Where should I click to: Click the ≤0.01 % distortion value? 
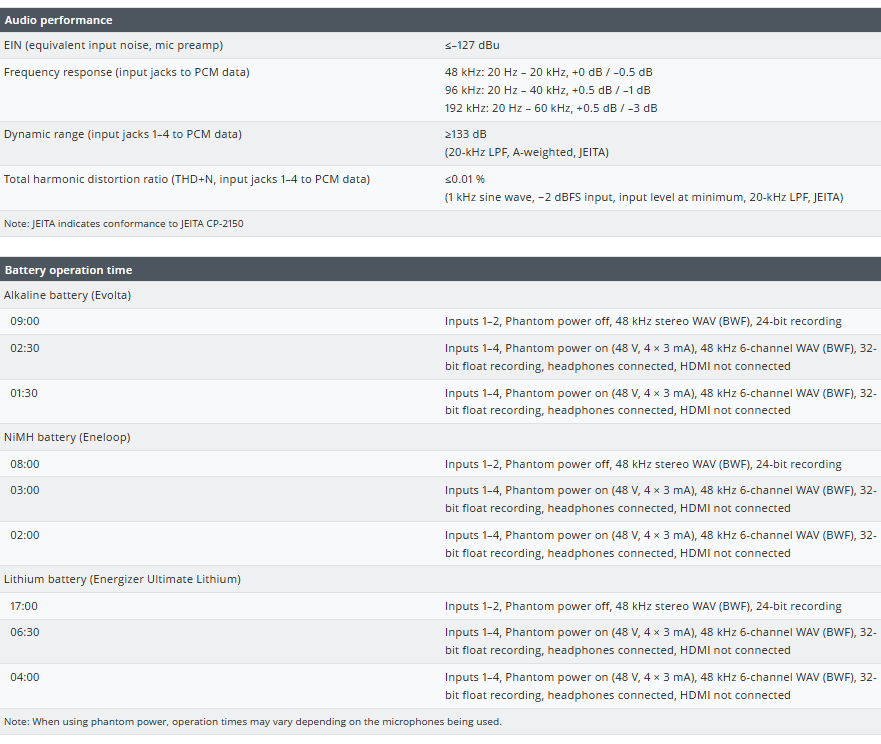tap(465, 179)
